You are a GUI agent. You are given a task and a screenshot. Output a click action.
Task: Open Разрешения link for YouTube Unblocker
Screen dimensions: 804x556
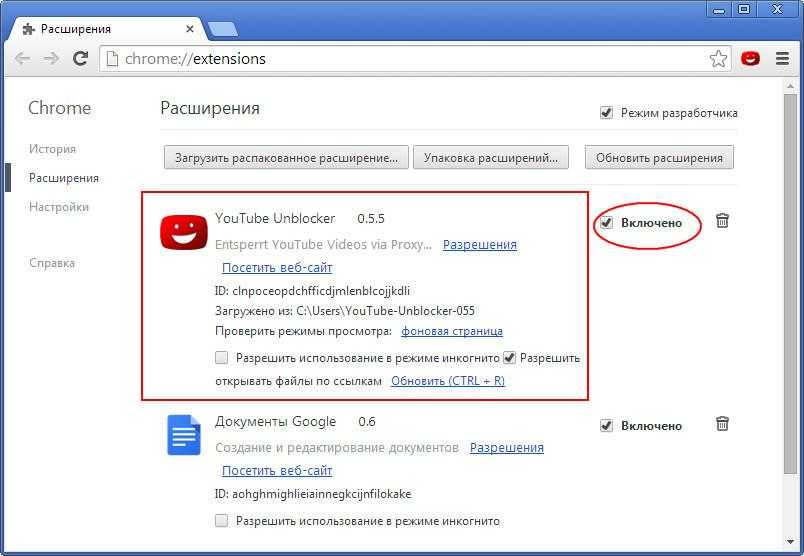click(x=480, y=245)
